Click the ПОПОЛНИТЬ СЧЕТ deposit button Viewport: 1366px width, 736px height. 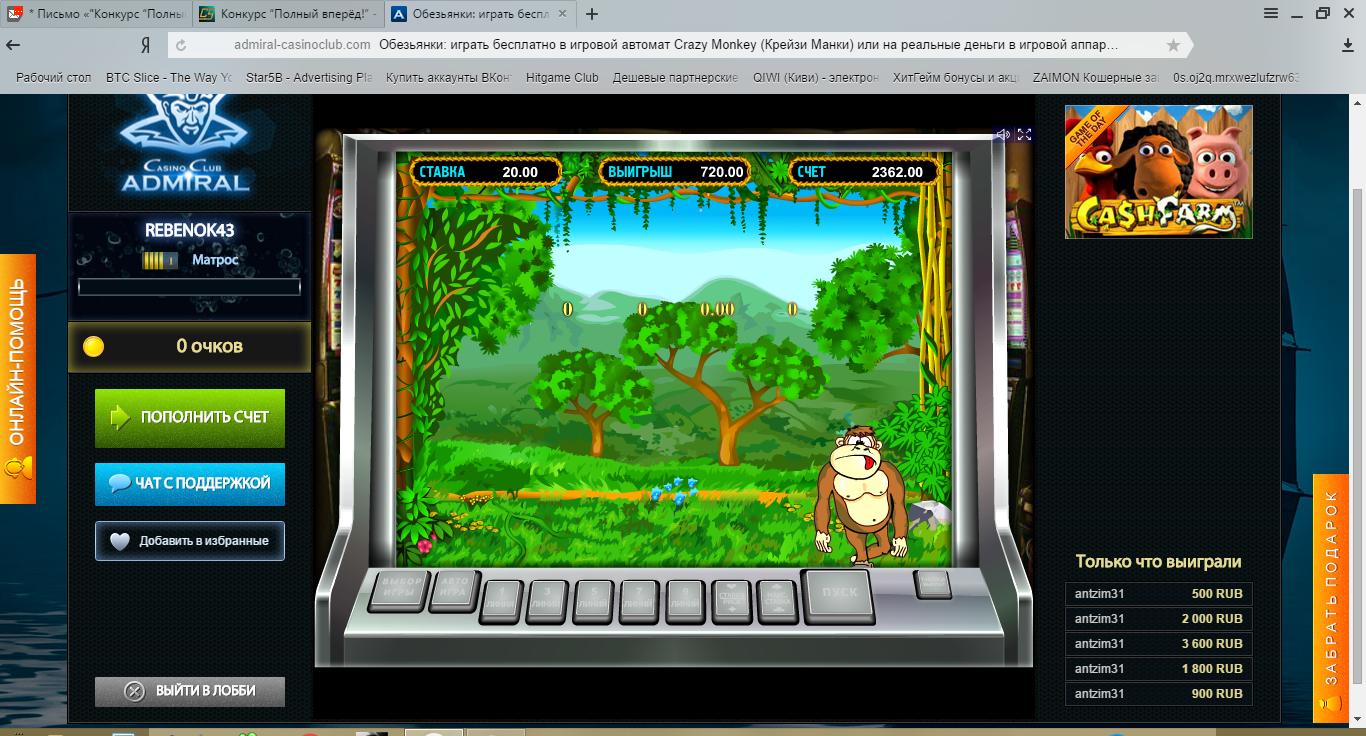coord(190,417)
